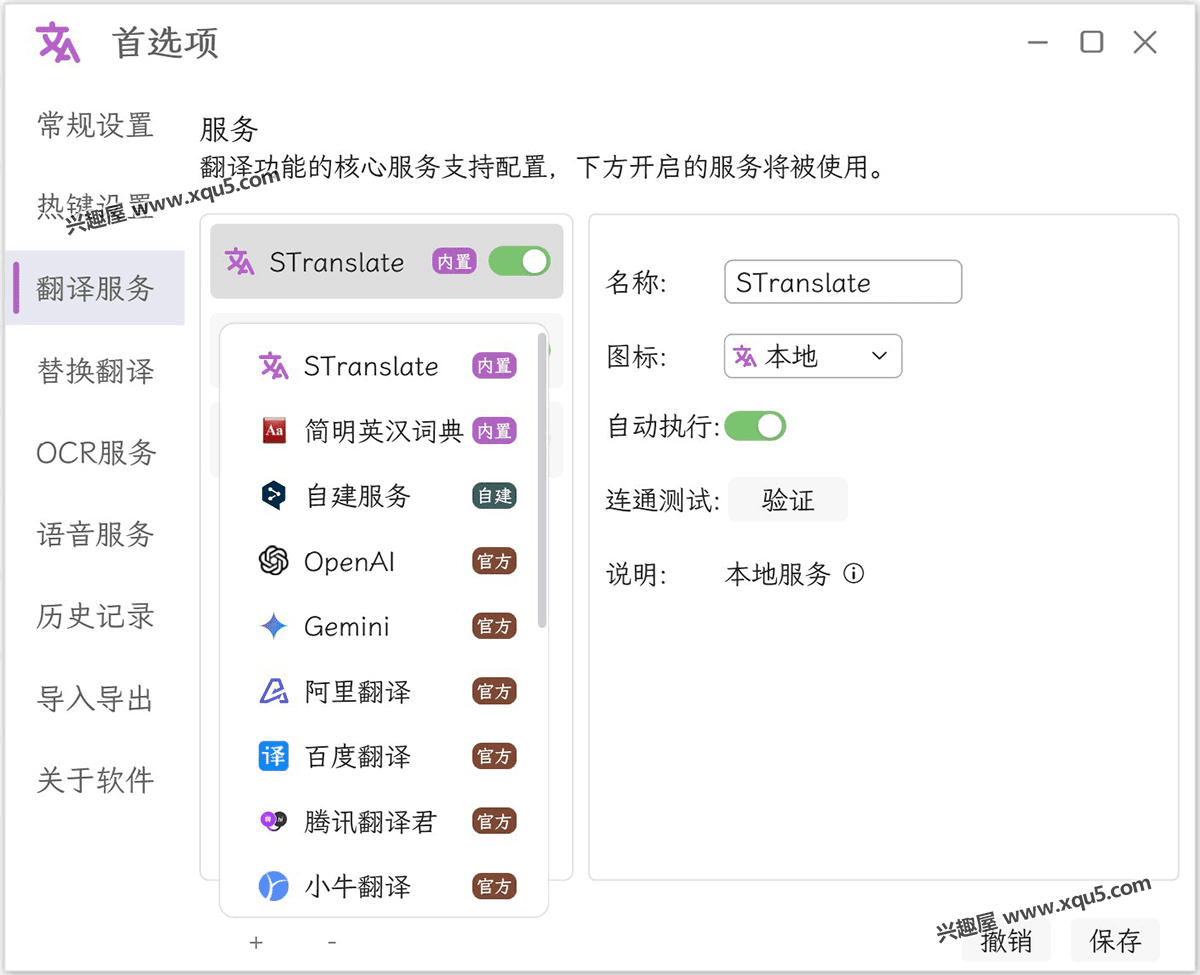Choose Gemini from the popup list
The image size is (1200, 975).
(x=384, y=626)
